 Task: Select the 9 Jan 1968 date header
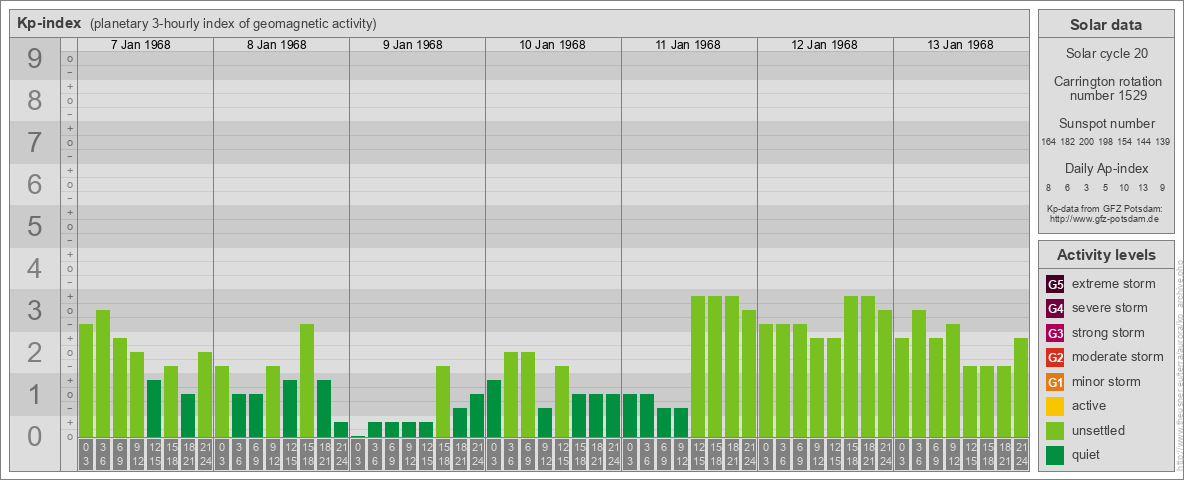click(x=412, y=45)
